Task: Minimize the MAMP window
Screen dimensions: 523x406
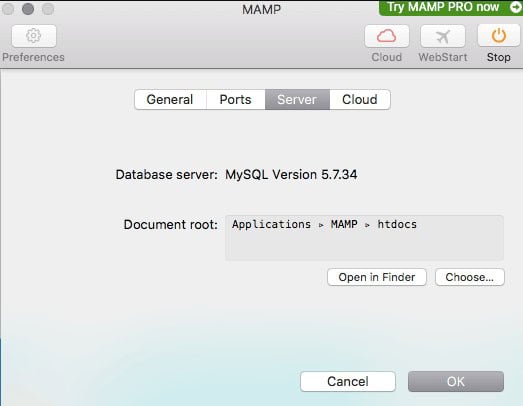Action: 28,9
